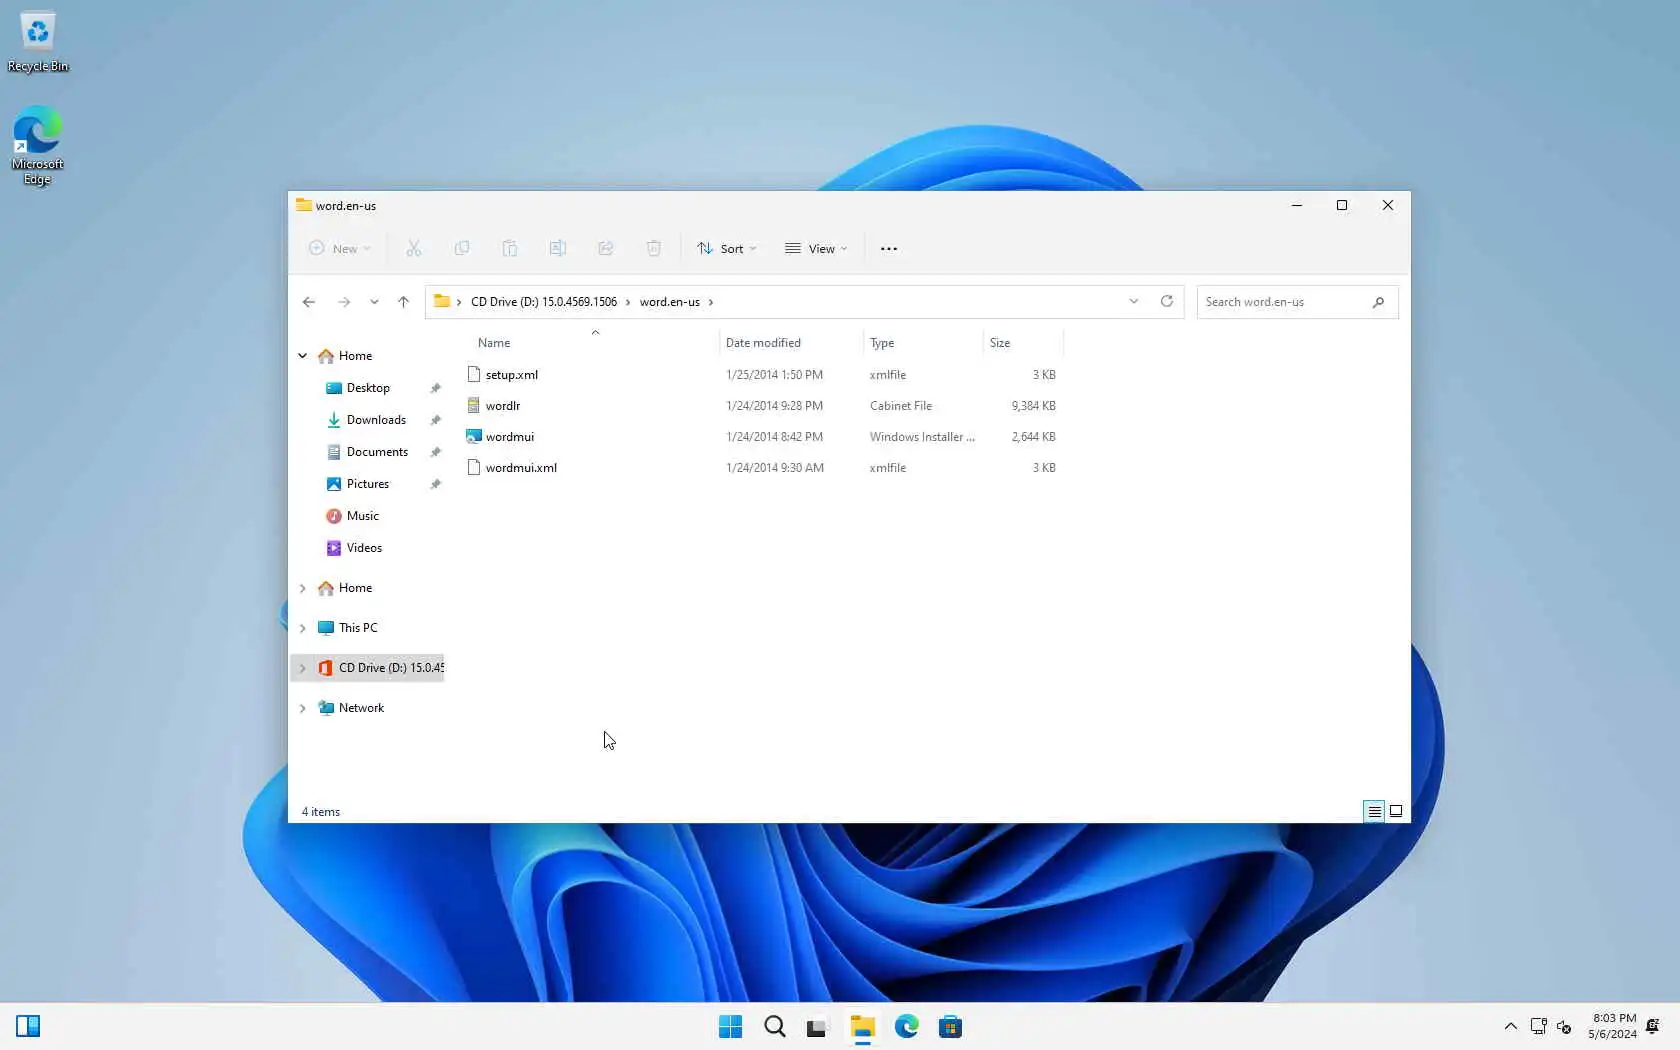Viewport: 1680px width, 1050px height.
Task: Open the Sort dropdown menu
Action: click(727, 248)
